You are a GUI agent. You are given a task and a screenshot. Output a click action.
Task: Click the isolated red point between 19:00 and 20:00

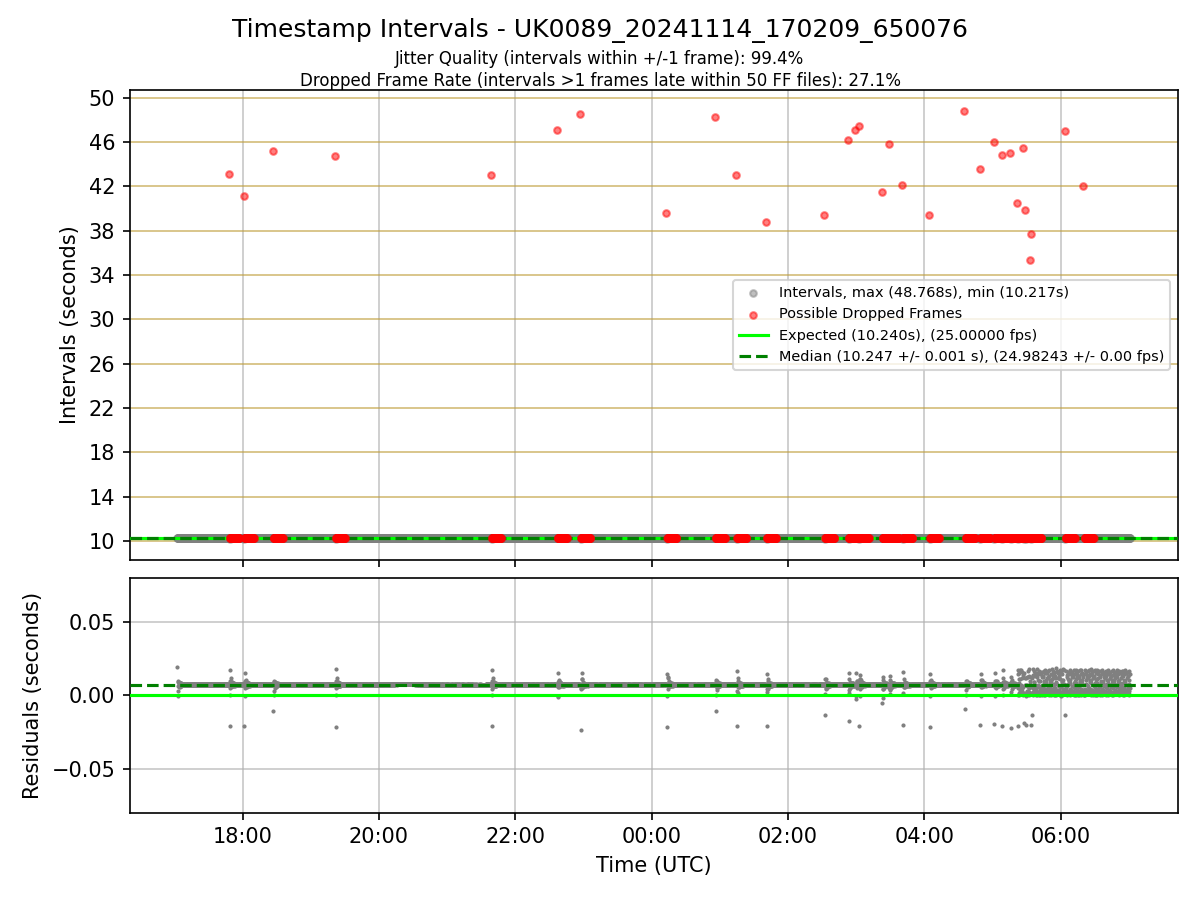[x=335, y=156]
